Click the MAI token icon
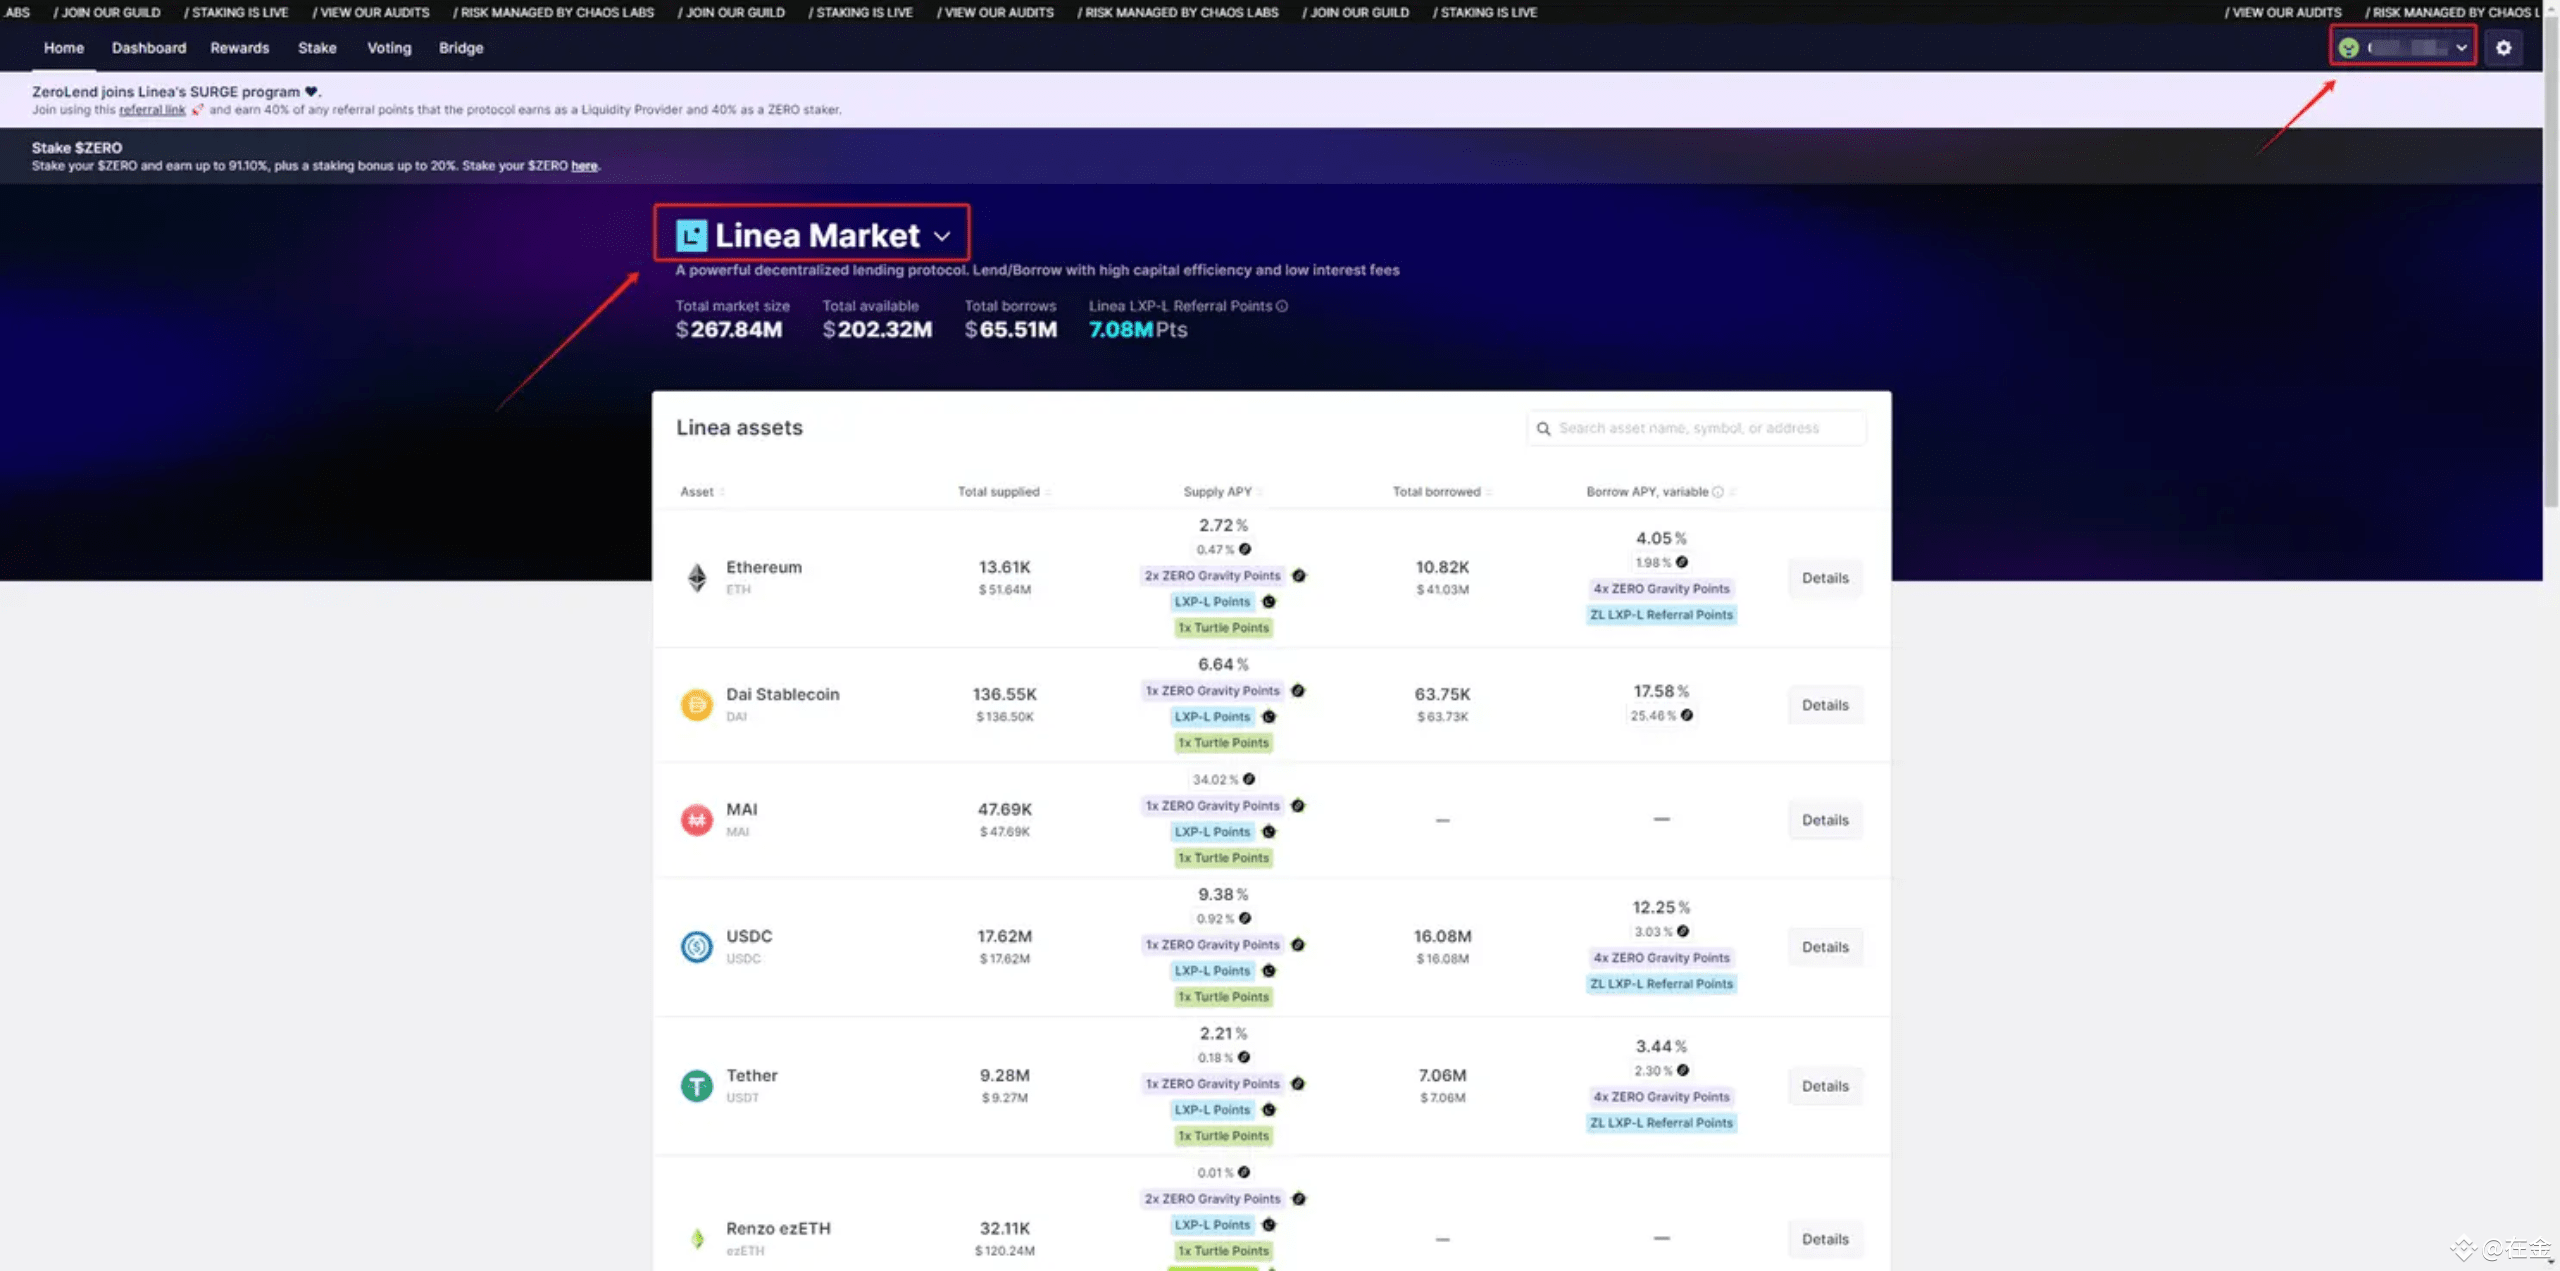Image resolution: width=2560 pixels, height=1271 pixels. 697,819
